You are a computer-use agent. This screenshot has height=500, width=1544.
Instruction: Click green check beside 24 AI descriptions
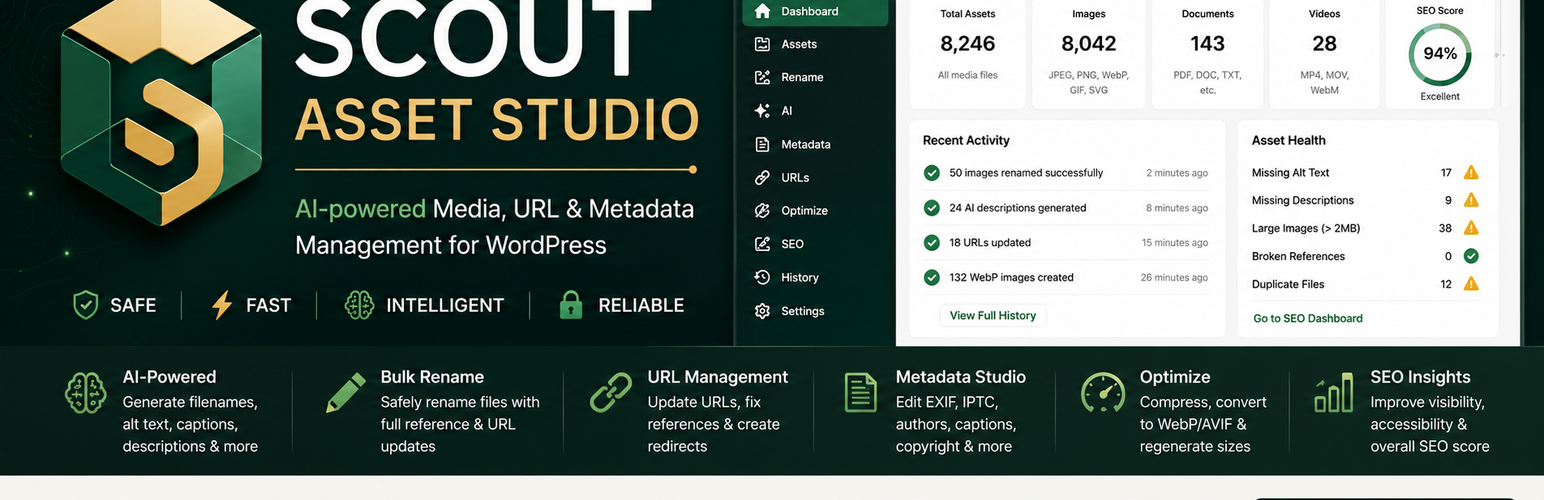pos(932,208)
